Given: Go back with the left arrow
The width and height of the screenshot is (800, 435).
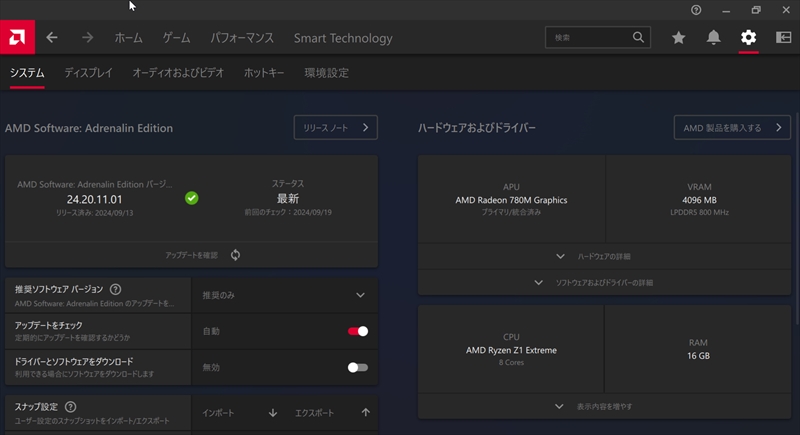Looking at the screenshot, I should pos(52,37).
